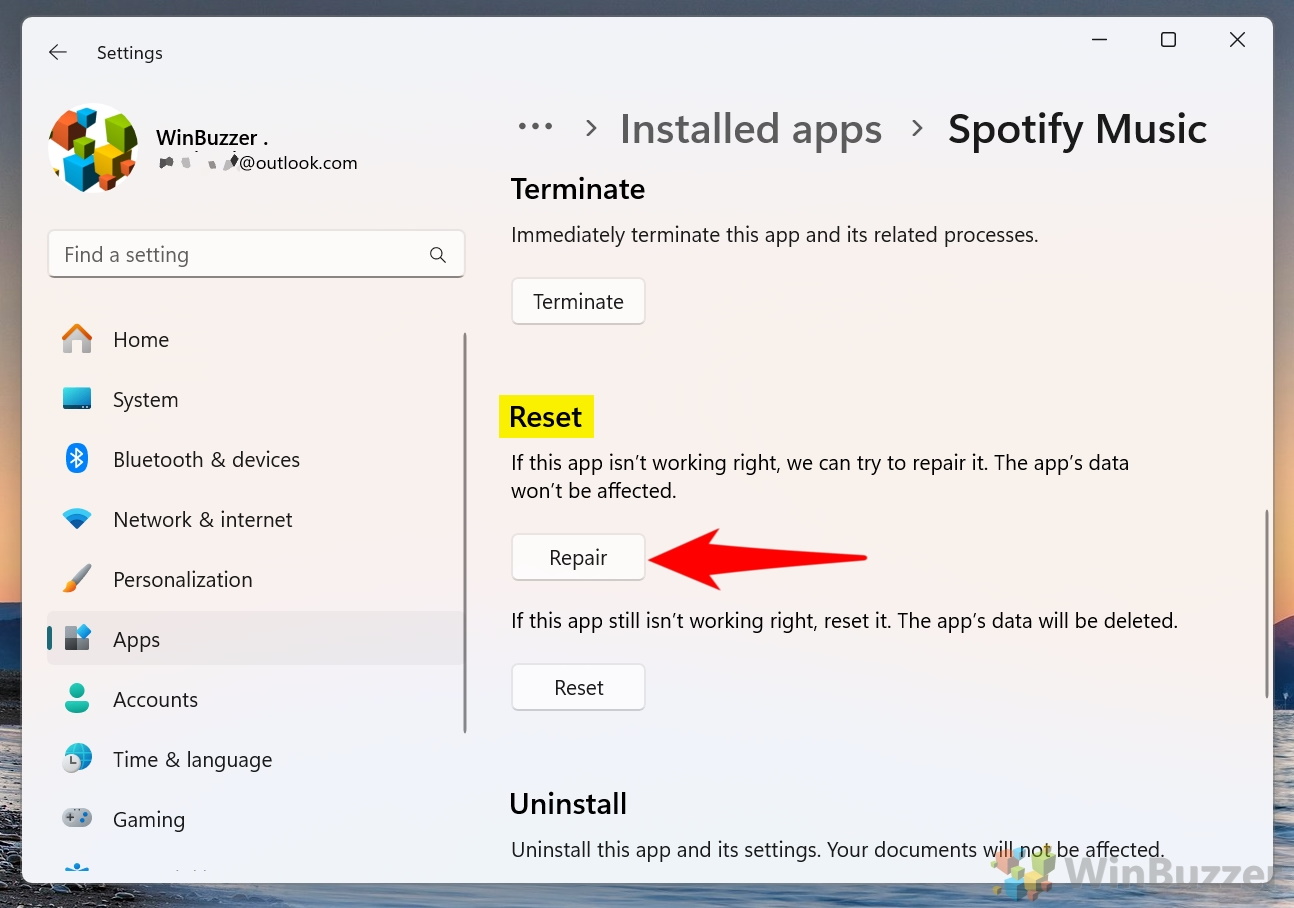Viewport: 1294px width, 908px height.
Task: Click the content area vertical scrollbar
Action: coord(1266,604)
